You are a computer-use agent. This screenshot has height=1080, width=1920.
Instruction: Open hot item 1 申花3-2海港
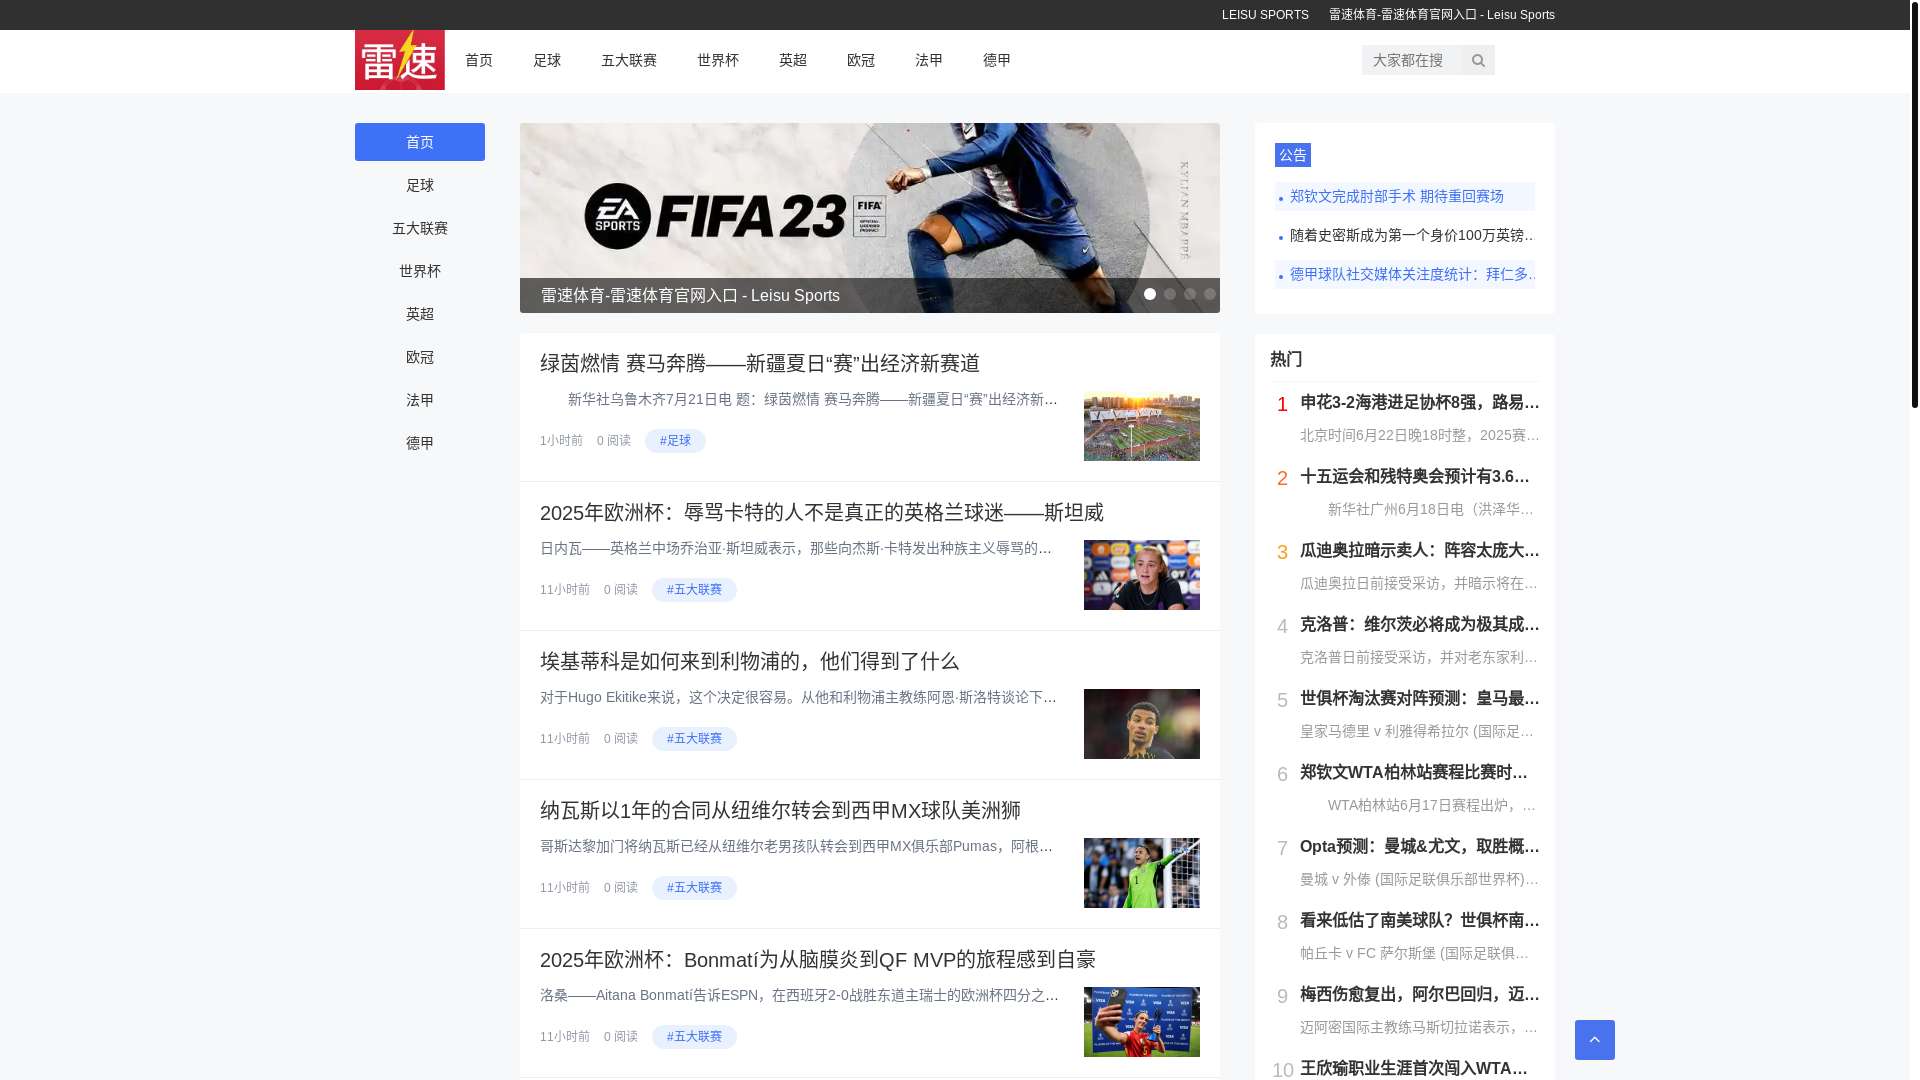tap(1419, 402)
